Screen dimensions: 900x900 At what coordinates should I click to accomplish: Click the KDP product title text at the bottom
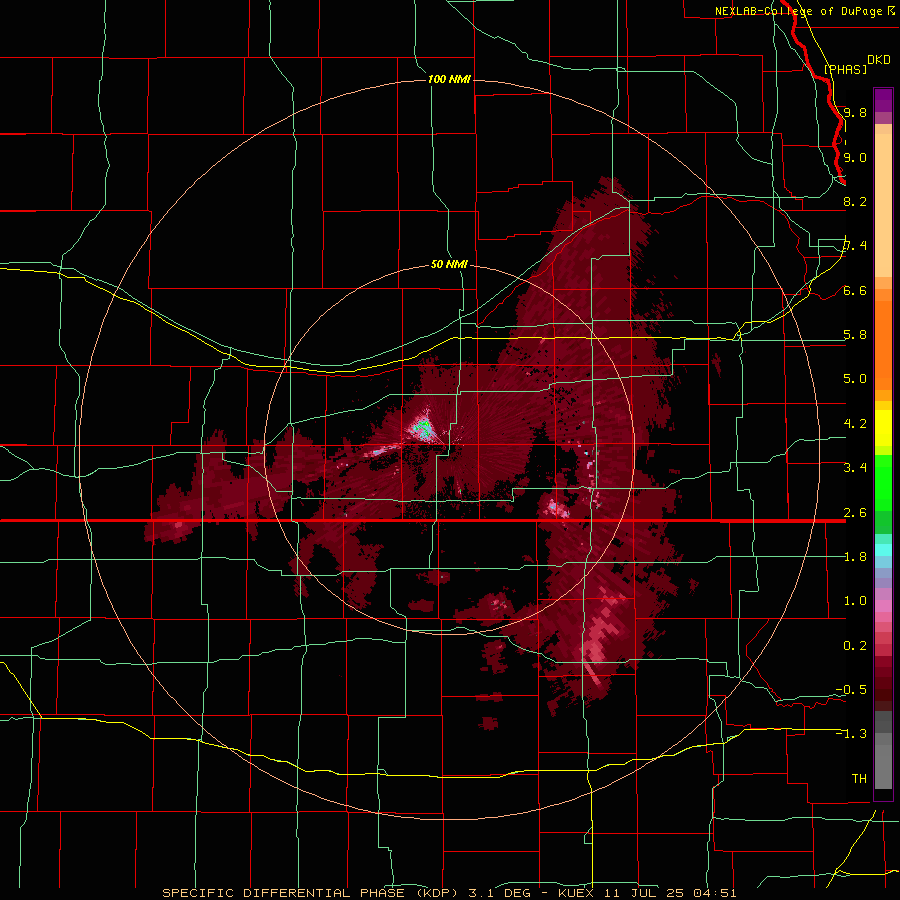pyautogui.click(x=449, y=893)
